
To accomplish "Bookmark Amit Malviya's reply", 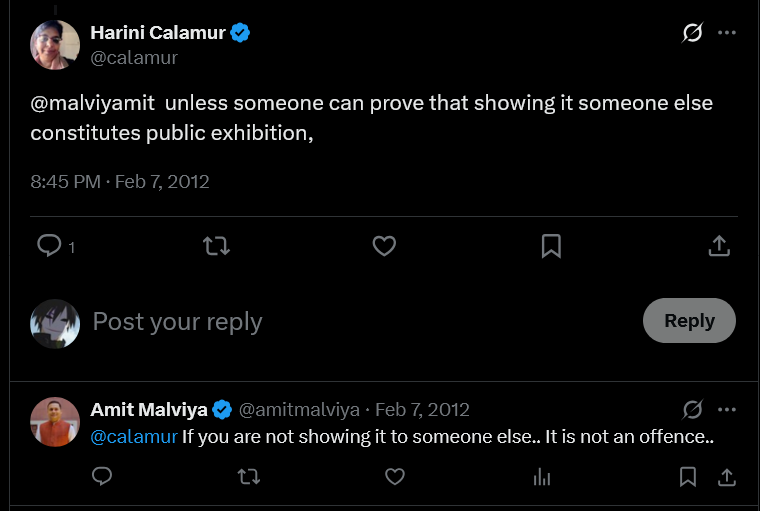I will tap(688, 477).
